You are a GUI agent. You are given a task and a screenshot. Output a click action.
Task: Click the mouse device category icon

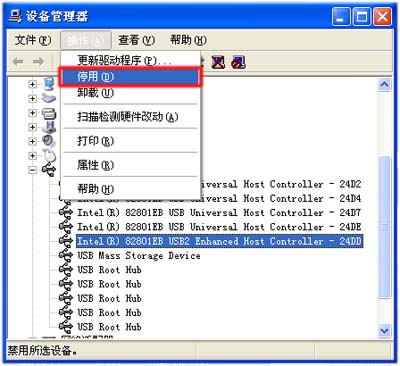[49, 155]
